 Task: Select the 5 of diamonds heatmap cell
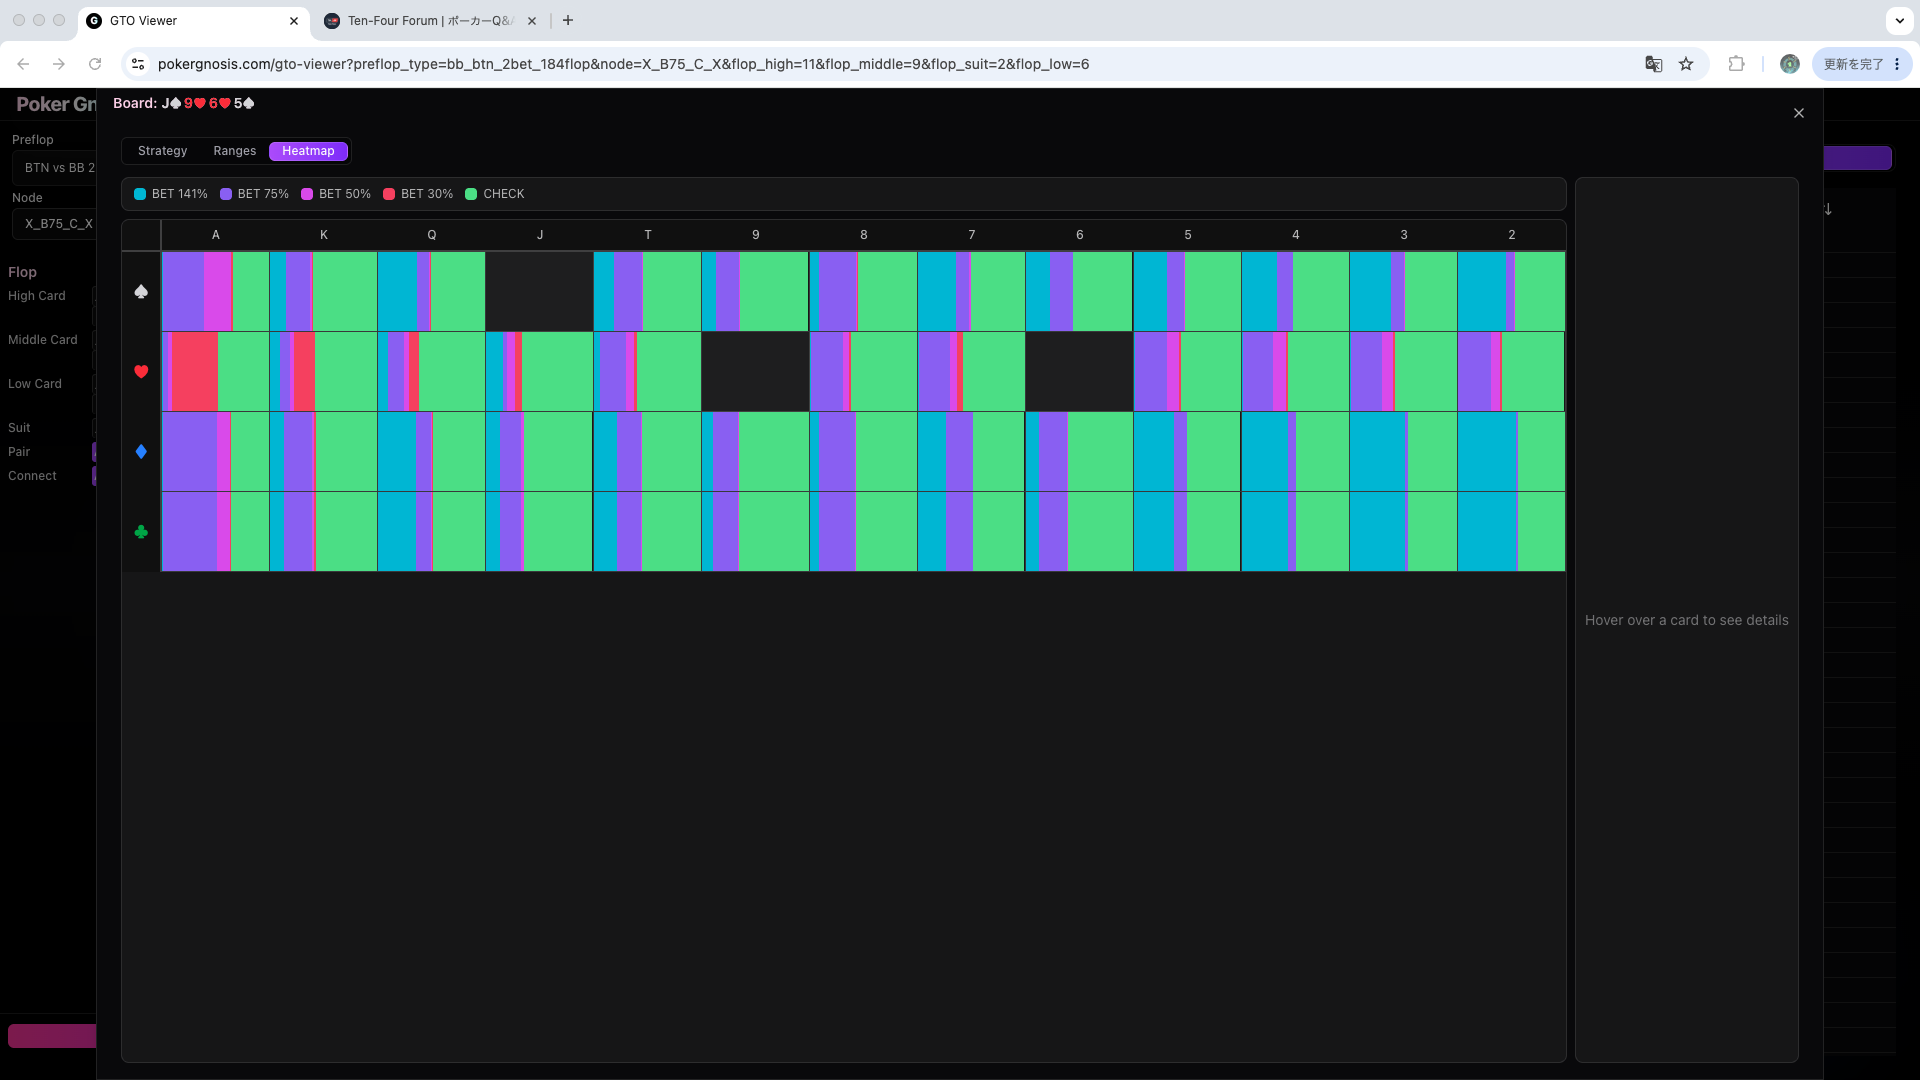click(1187, 451)
